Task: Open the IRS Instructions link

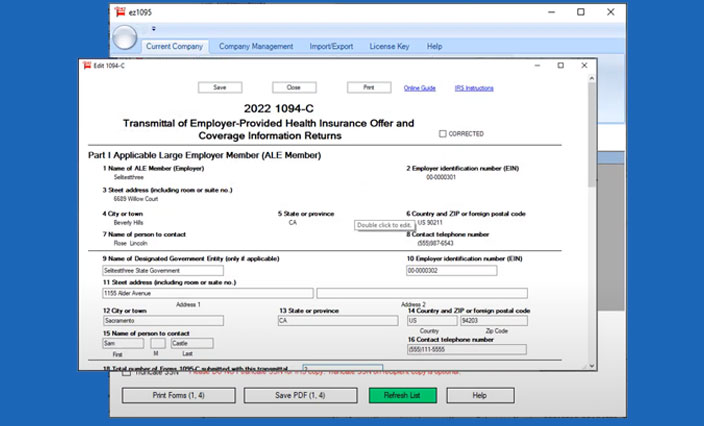Action: tap(474, 88)
